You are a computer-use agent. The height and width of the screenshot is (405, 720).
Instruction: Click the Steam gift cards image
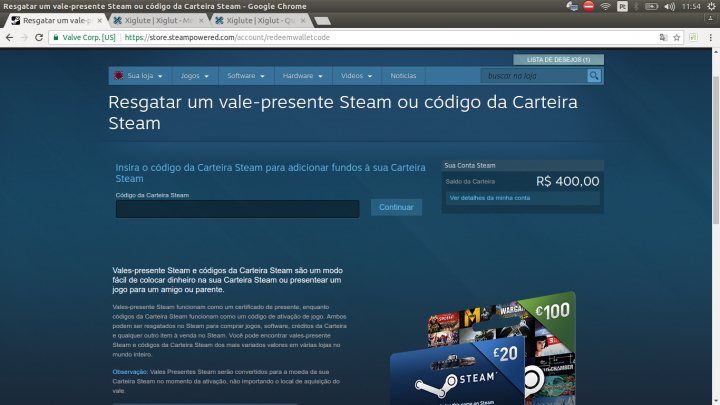point(482,349)
